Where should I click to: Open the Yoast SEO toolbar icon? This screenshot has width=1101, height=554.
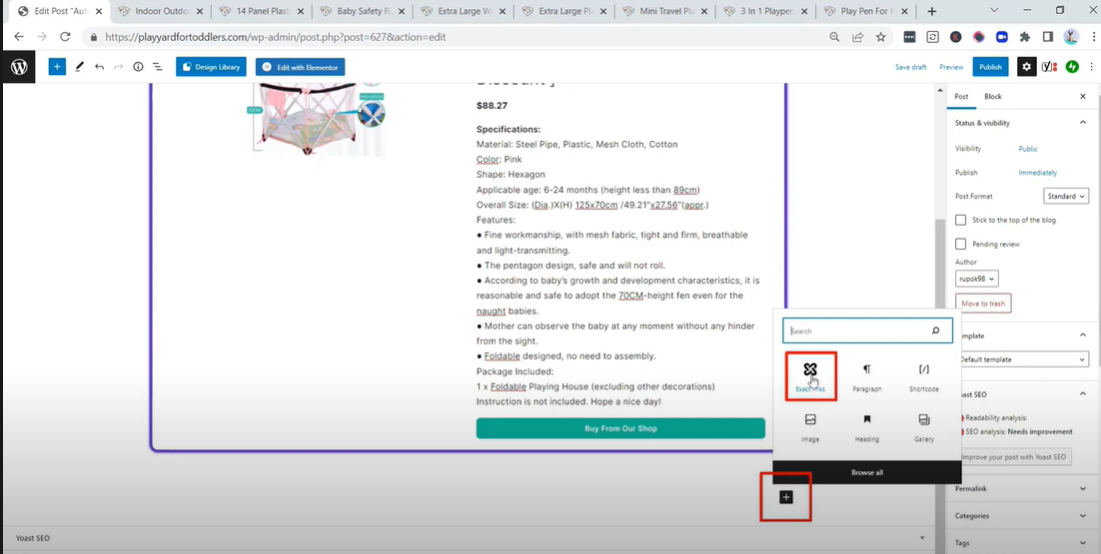[1050, 67]
